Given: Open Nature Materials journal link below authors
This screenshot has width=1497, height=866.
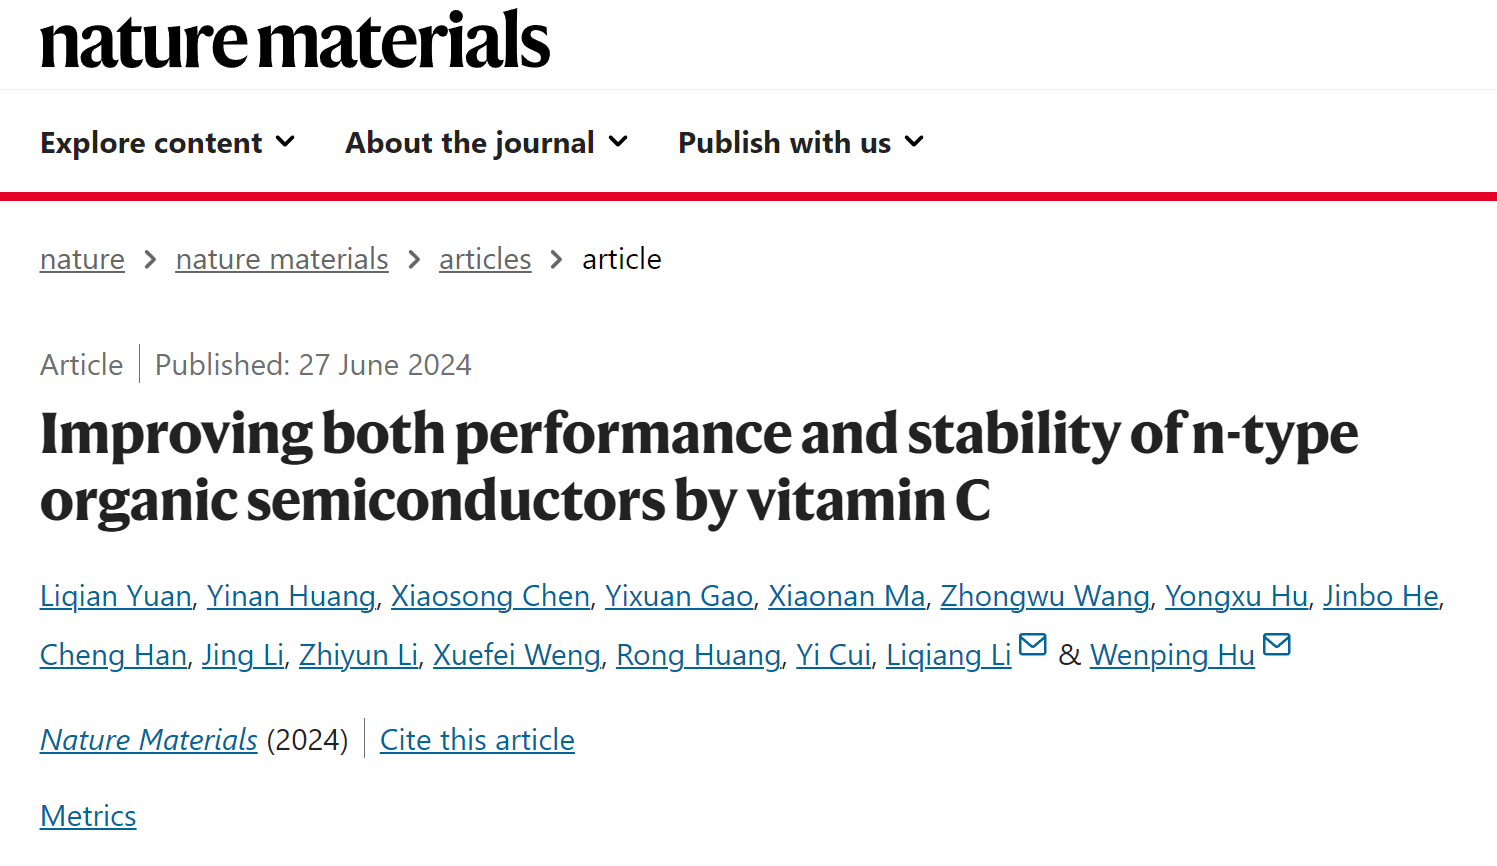Looking at the screenshot, I should click(x=149, y=740).
